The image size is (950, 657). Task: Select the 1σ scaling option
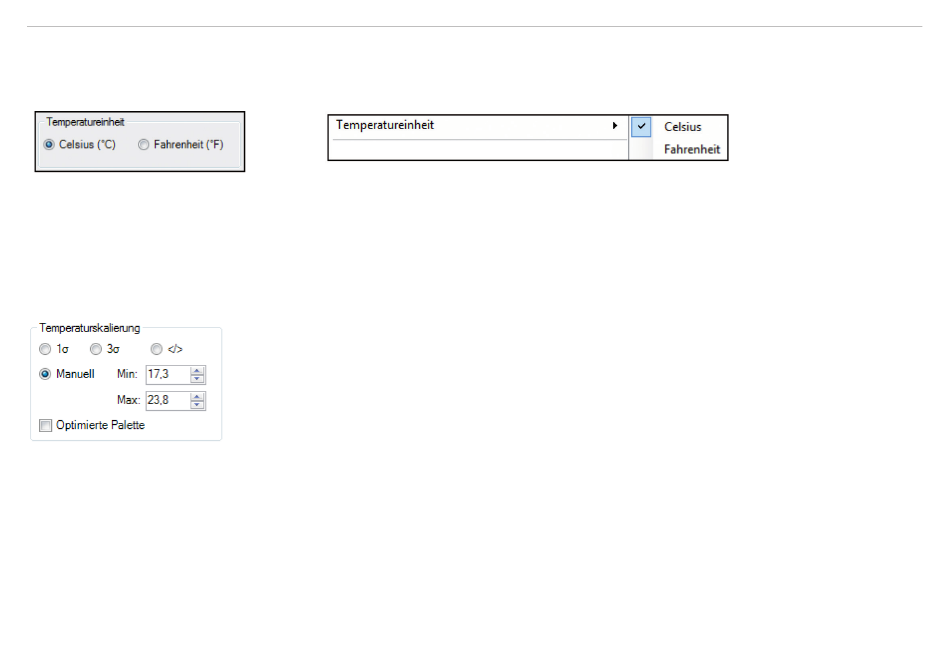(x=45, y=349)
